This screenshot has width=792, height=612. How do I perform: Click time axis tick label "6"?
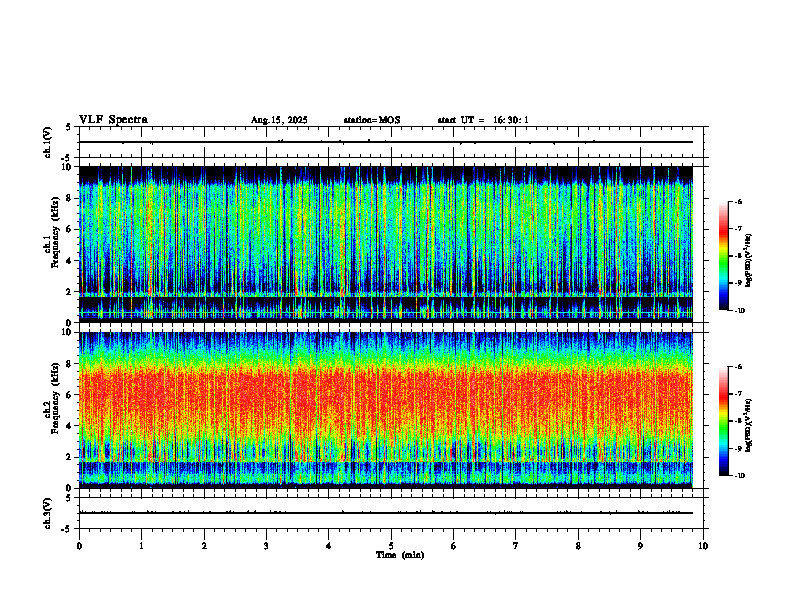[x=453, y=546]
